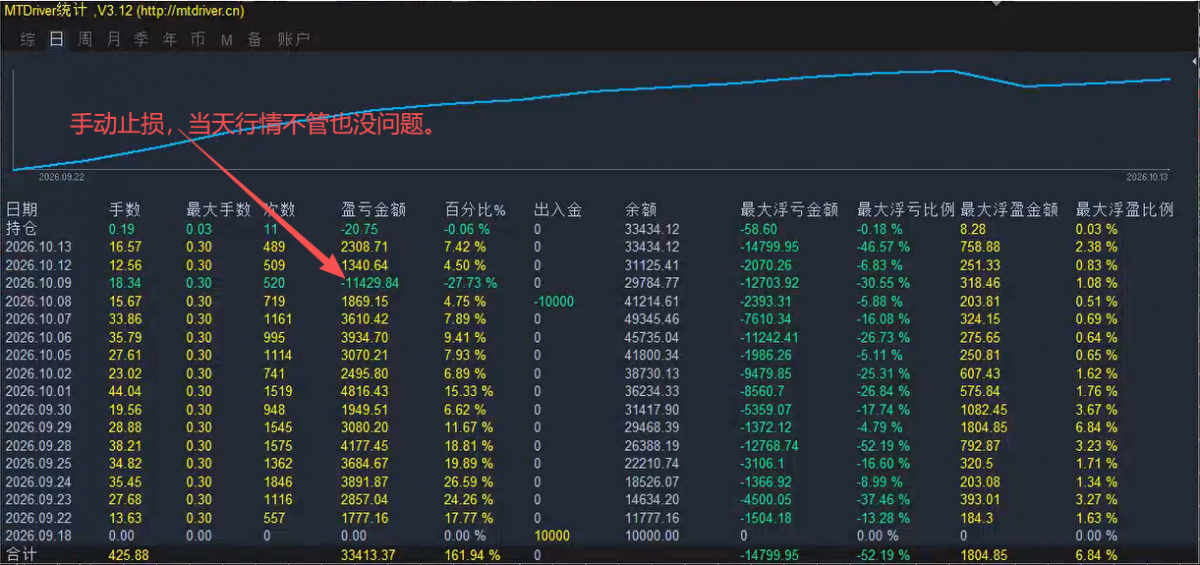Click the 最大浮盈金额 column header
Image resolution: width=1200 pixels, height=565 pixels.
[1009, 210]
